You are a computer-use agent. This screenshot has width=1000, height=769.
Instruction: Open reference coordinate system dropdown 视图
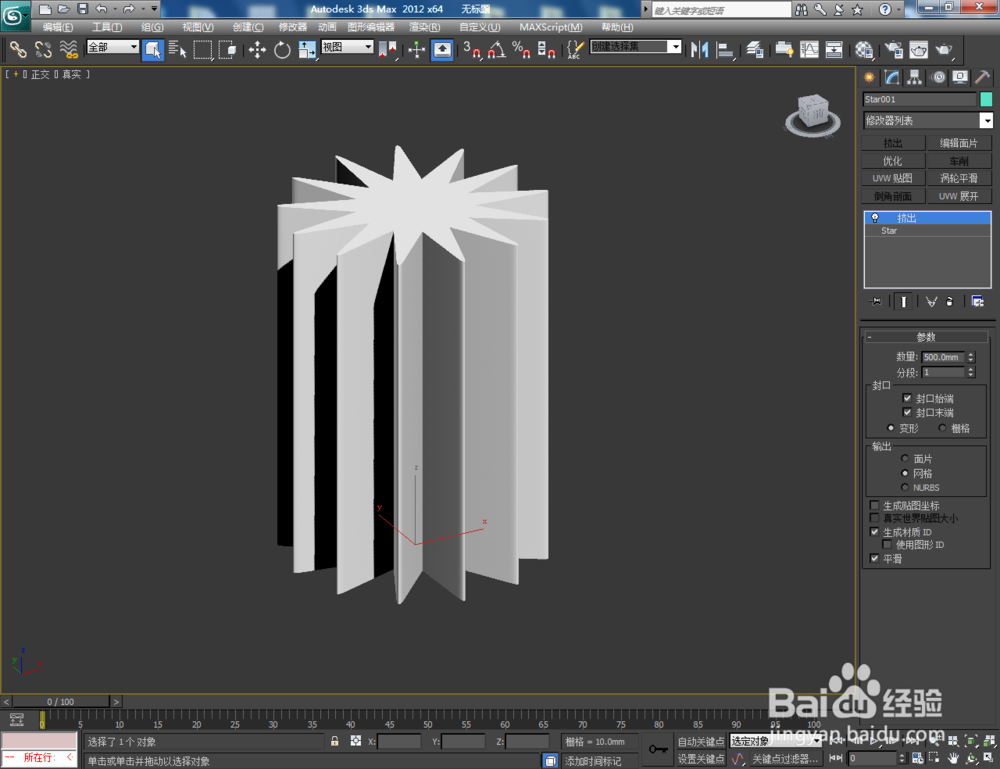pyautogui.click(x=347, y=47)
